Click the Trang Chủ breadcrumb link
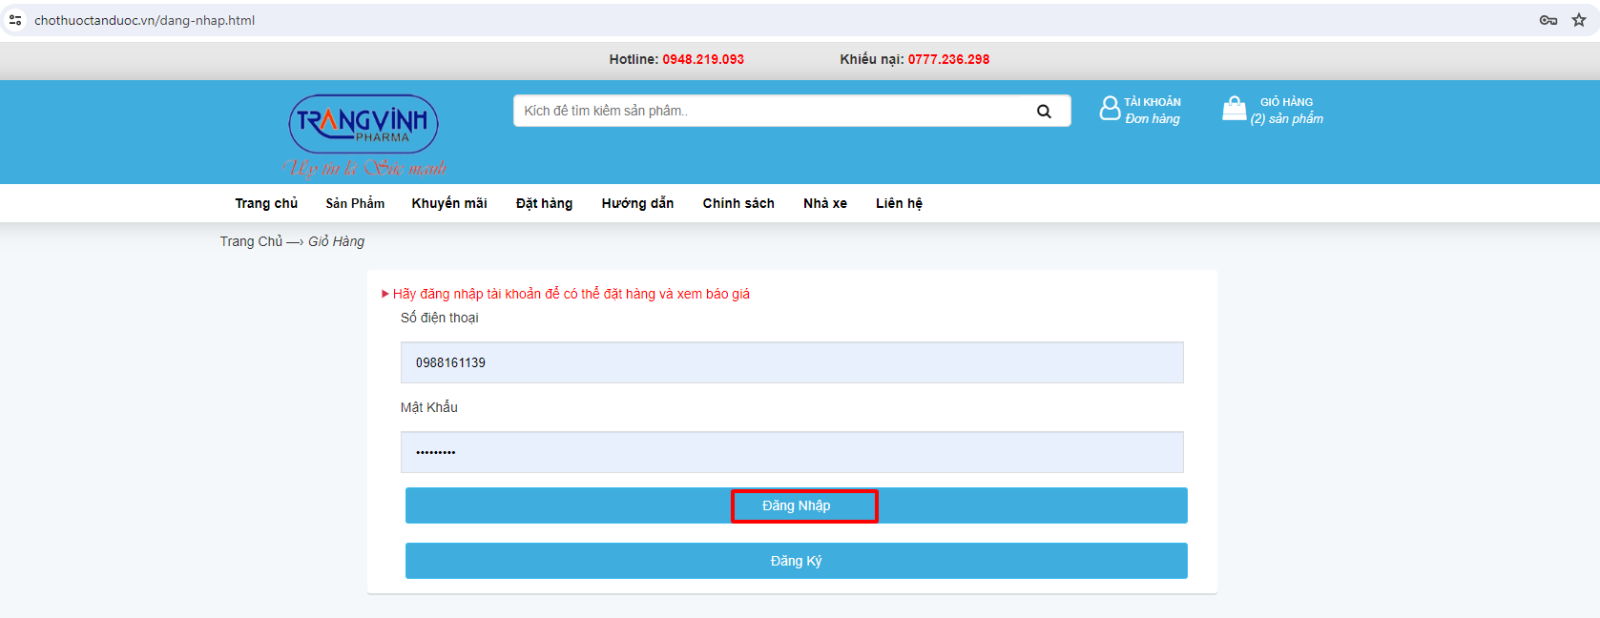Screen dimensions: 1600x618 point(251,241)
